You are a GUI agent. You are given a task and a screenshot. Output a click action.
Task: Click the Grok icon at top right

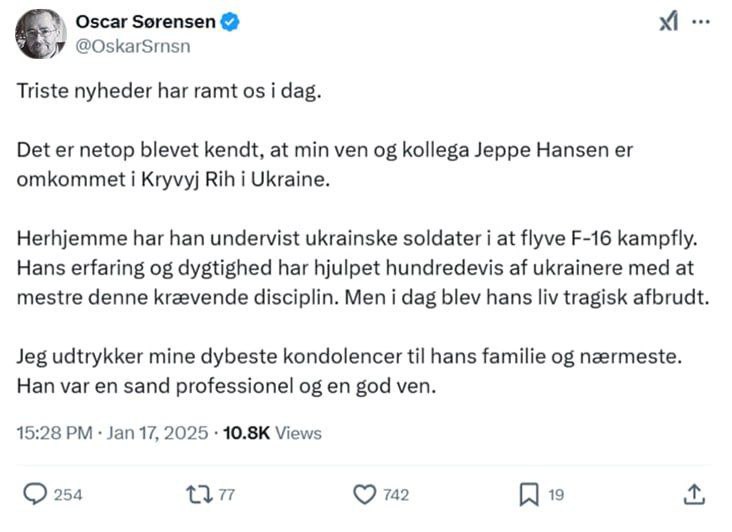click(x=669, y=23)
